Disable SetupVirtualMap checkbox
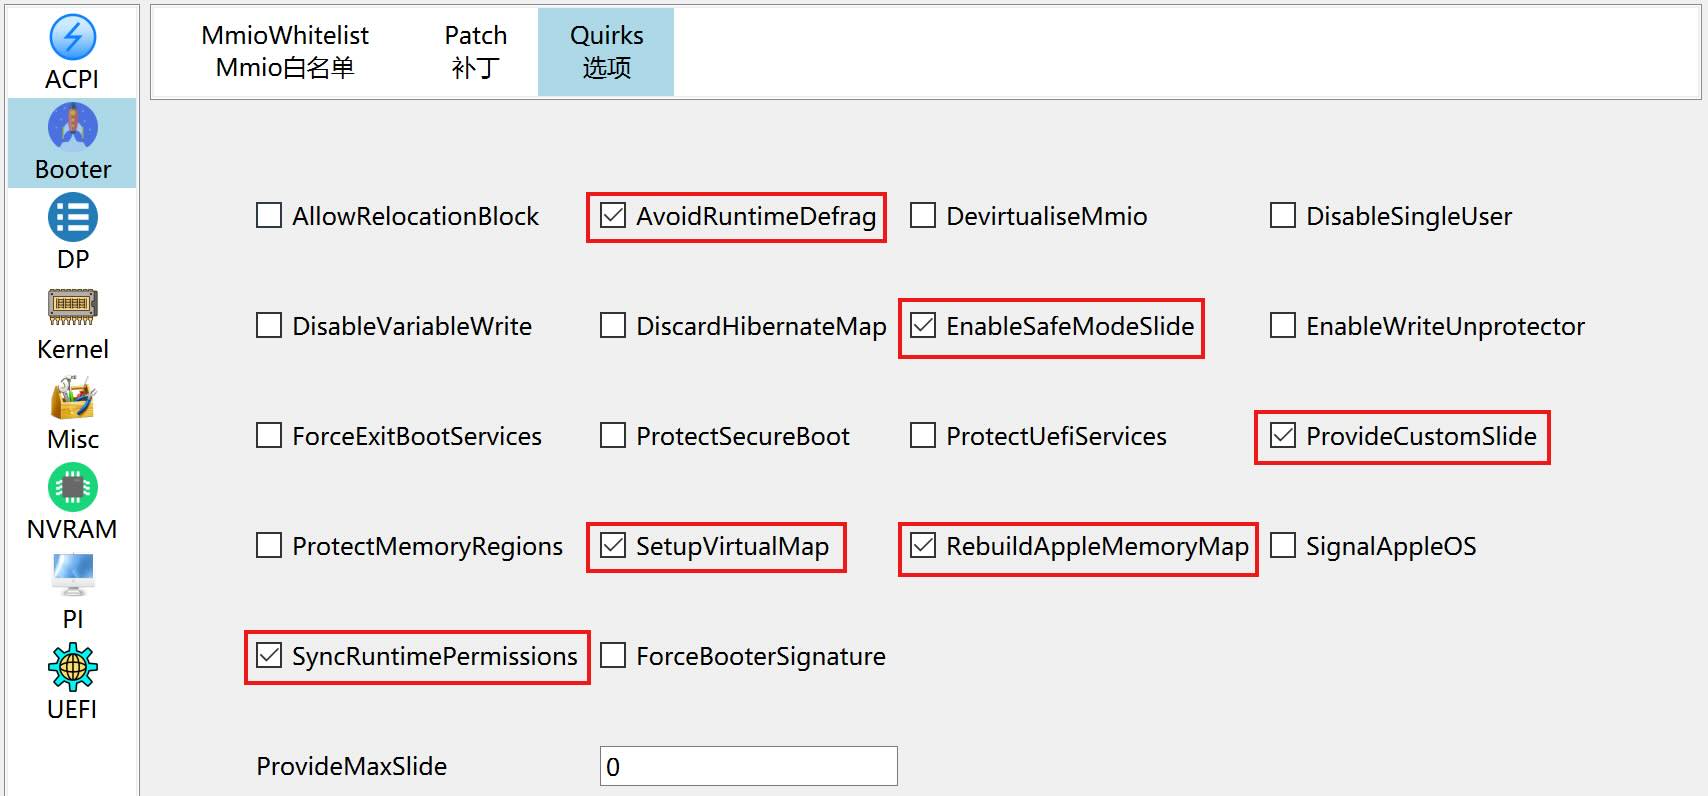The width and height of the screenshot is (1708, 796). pyautogui.click(x=613, y=546)
